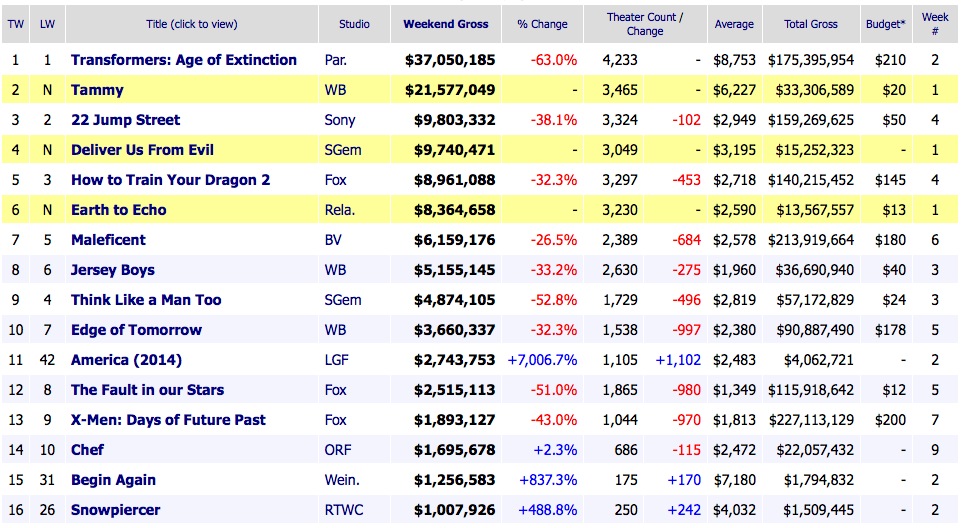View How to Train Your Dragon 2
Screen dimensions: 961x528
170,180
